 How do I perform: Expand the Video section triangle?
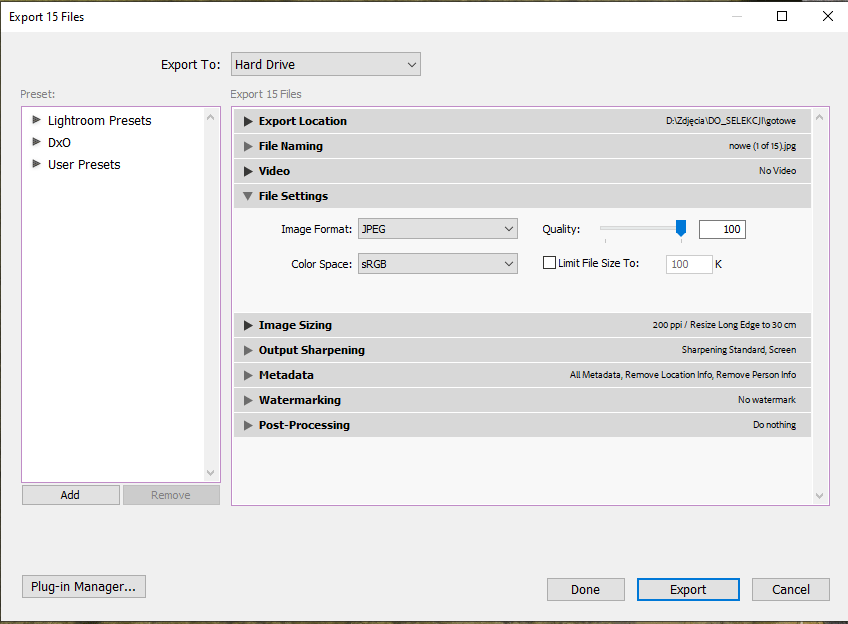point(249,171)
